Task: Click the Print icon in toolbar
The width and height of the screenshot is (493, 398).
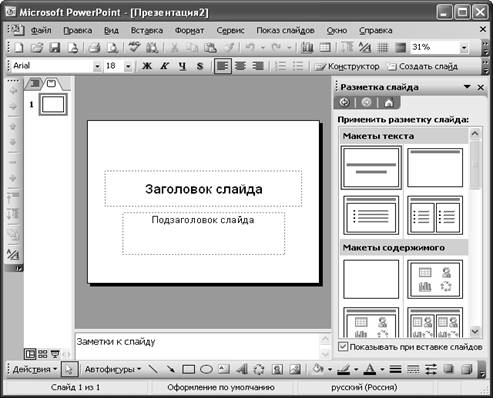Action: pyautogui.click(x=94, y=48)
